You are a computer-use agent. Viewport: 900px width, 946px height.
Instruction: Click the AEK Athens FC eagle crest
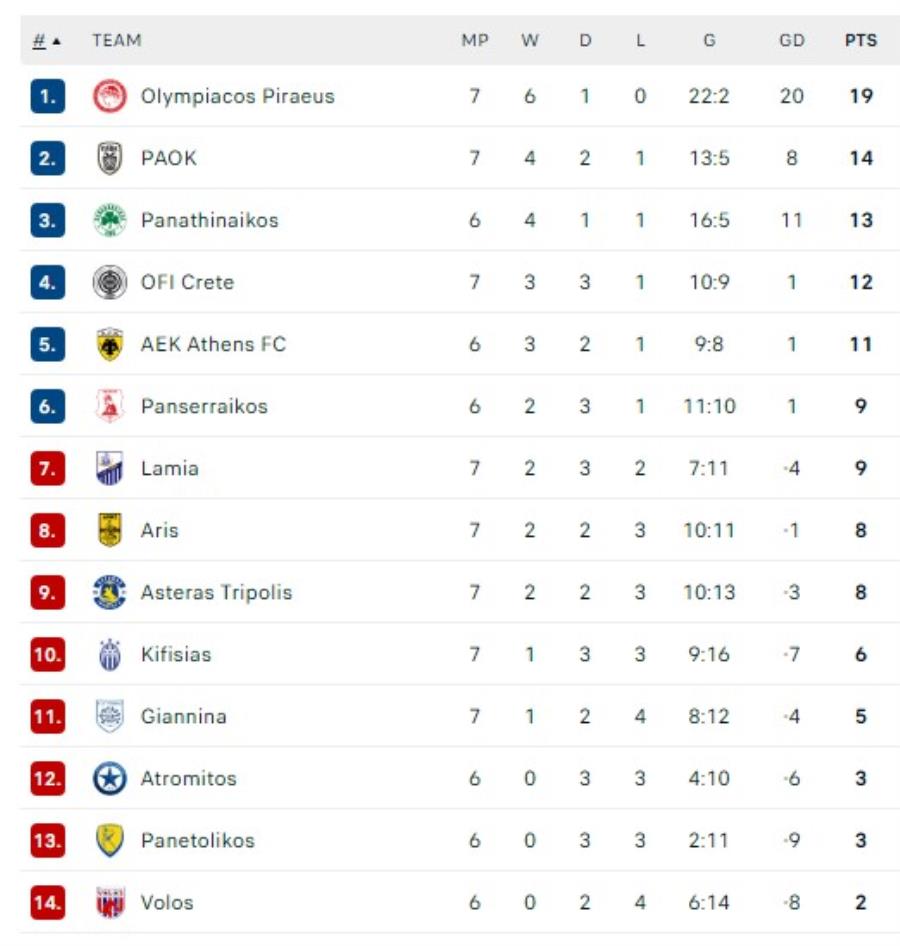tap(109, 345)
